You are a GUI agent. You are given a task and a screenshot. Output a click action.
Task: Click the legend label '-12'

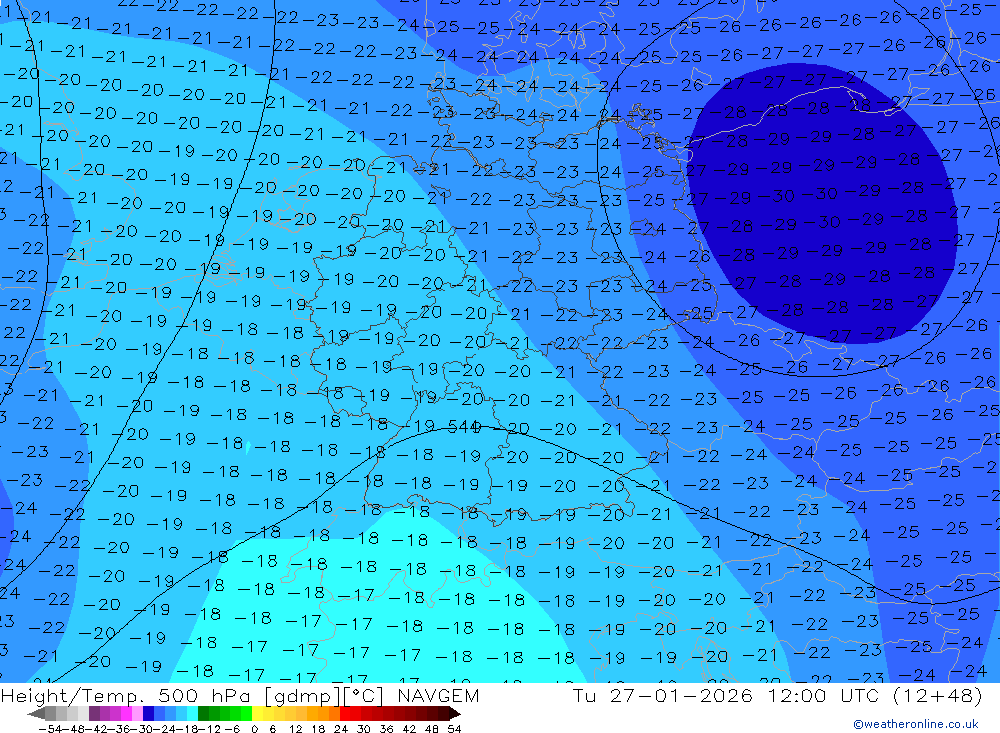pyautogui.click(x=209, y=729)
